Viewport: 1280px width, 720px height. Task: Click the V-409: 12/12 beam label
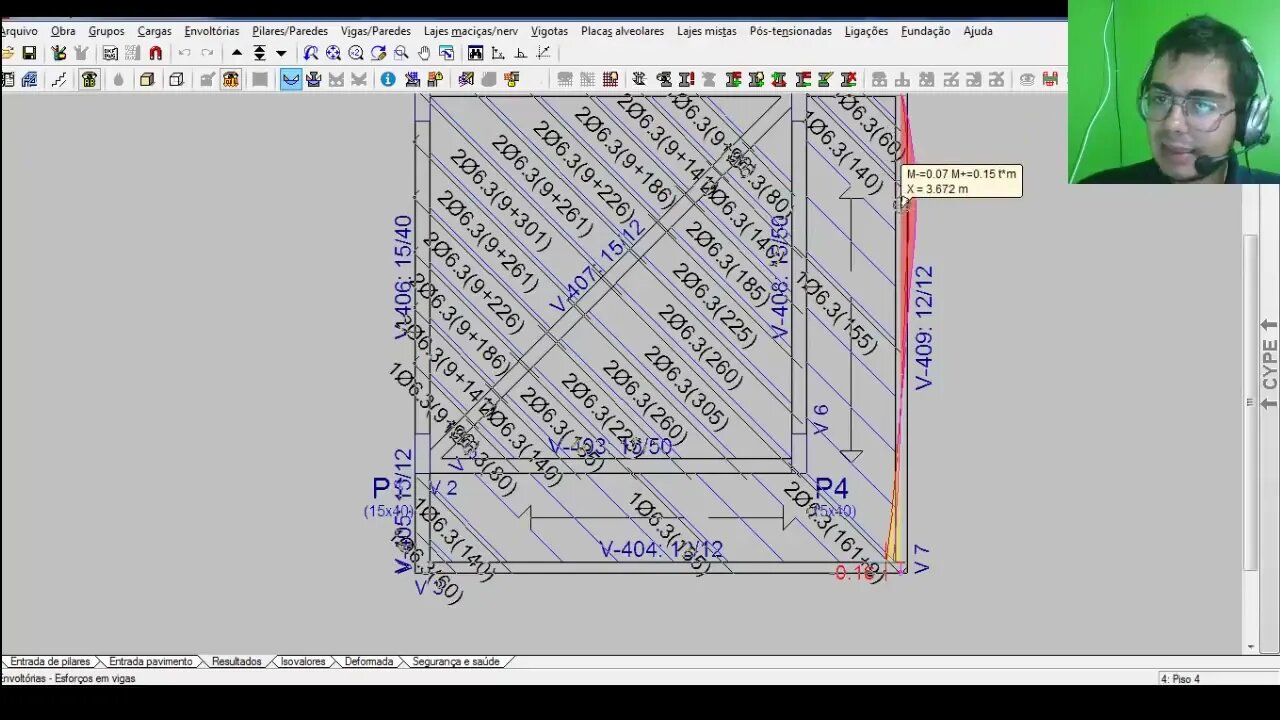click(923, 328)
